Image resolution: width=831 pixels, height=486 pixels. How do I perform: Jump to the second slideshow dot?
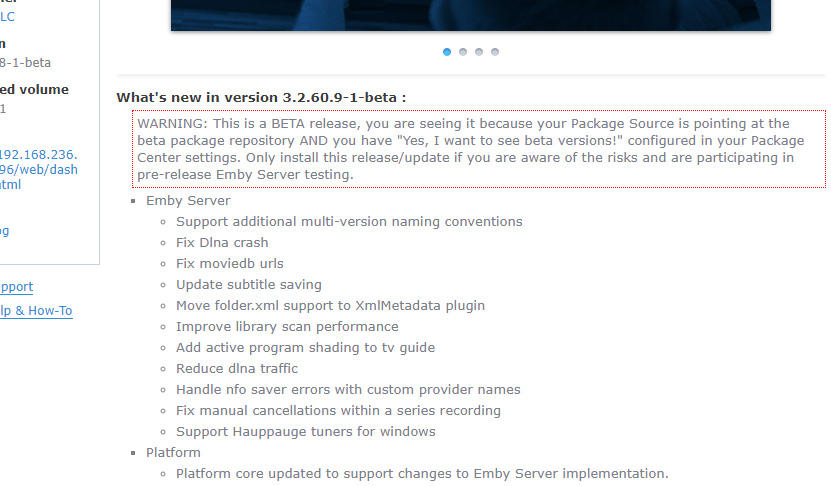click(x=463, y=52)
